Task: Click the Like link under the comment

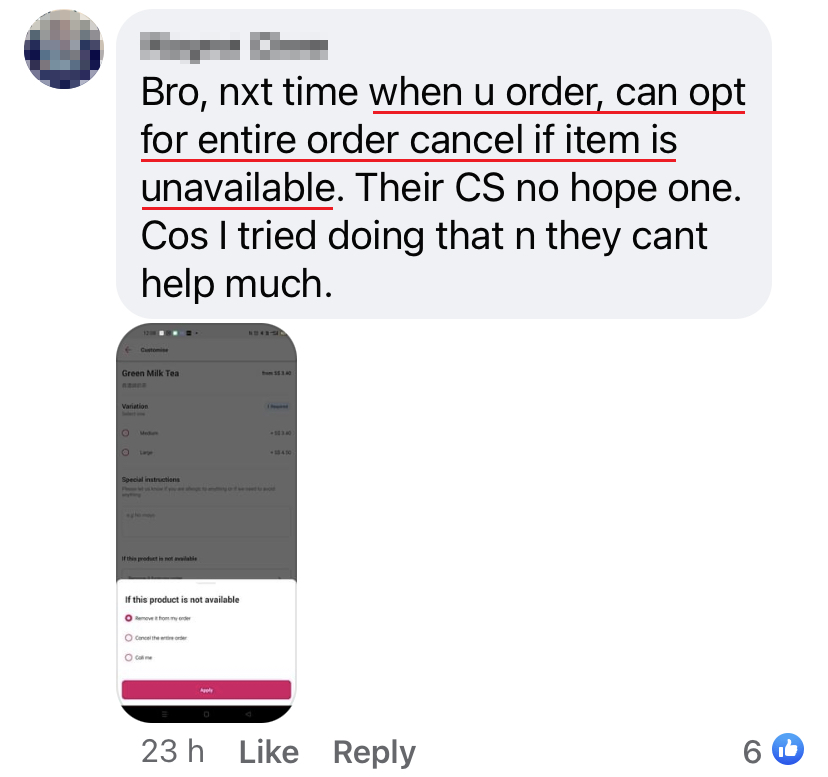Action: [x=269, y=752]
